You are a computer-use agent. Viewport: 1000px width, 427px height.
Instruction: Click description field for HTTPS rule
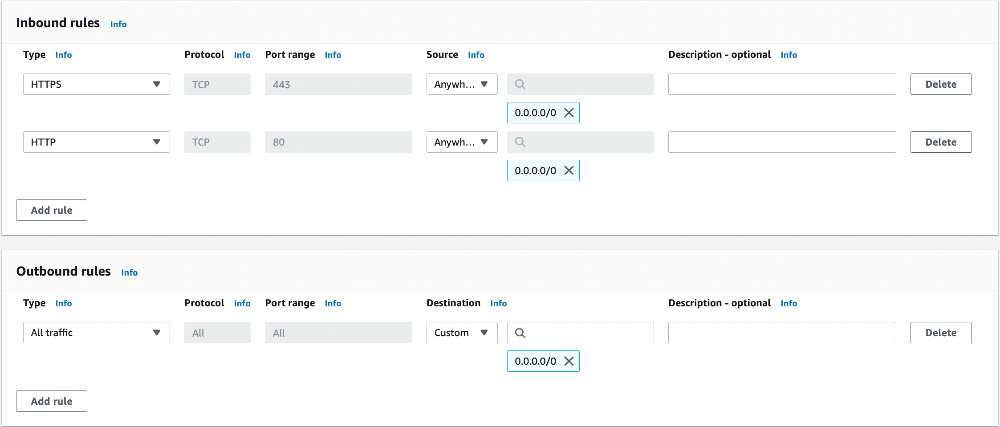point(781,85)
